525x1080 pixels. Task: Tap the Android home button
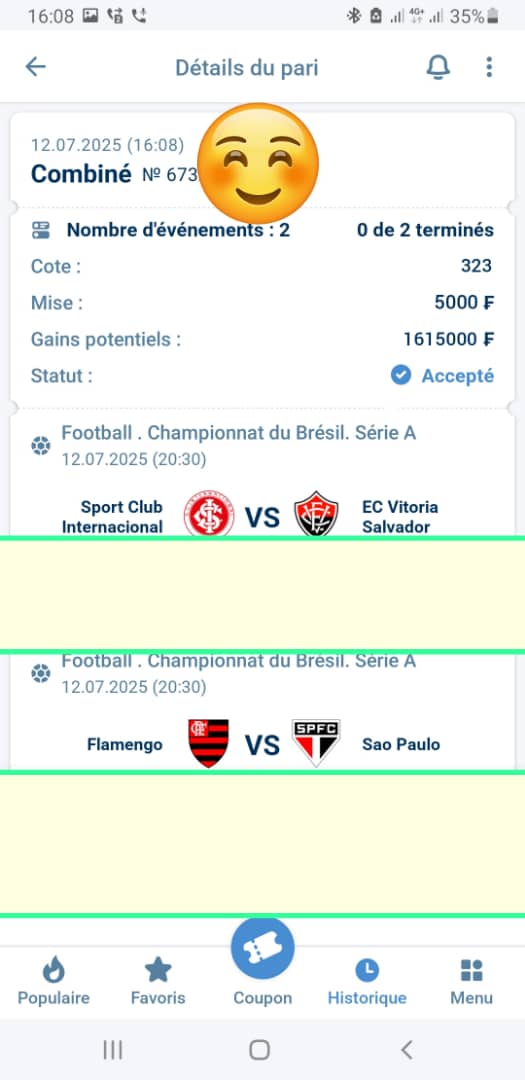(260, 1050)
